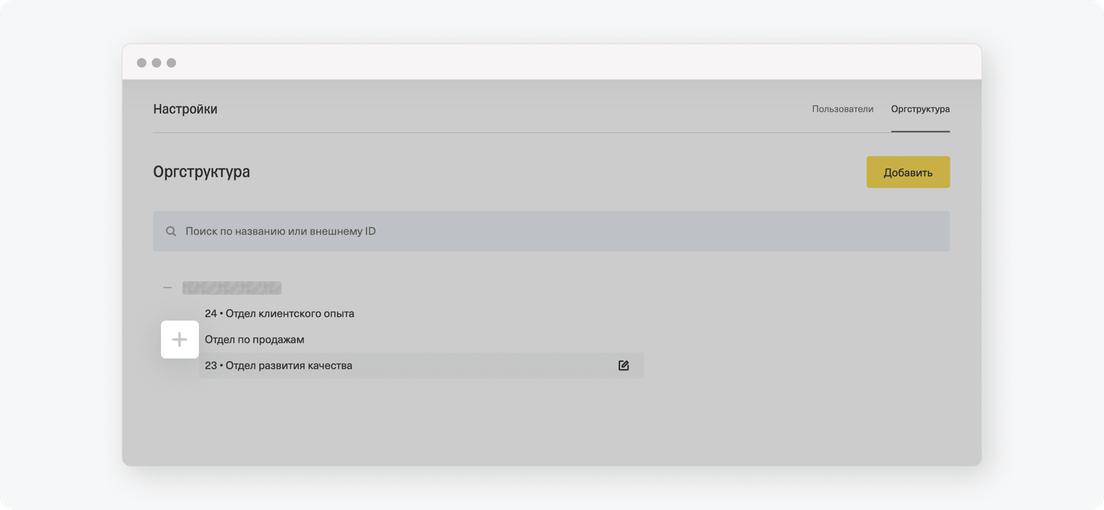Click the yellow Добавить button
The height and width of the screenshot is (510, 1104).
pyautogui.click(x=908, y=173)
